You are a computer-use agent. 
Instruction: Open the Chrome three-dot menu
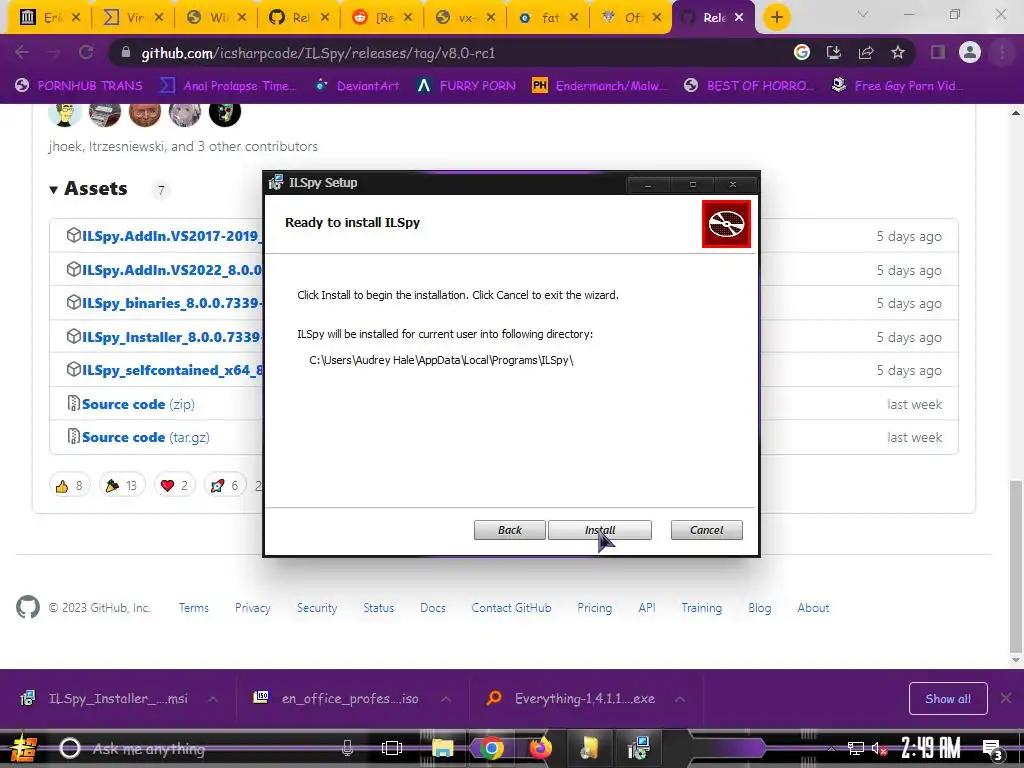coord(1002,52)
